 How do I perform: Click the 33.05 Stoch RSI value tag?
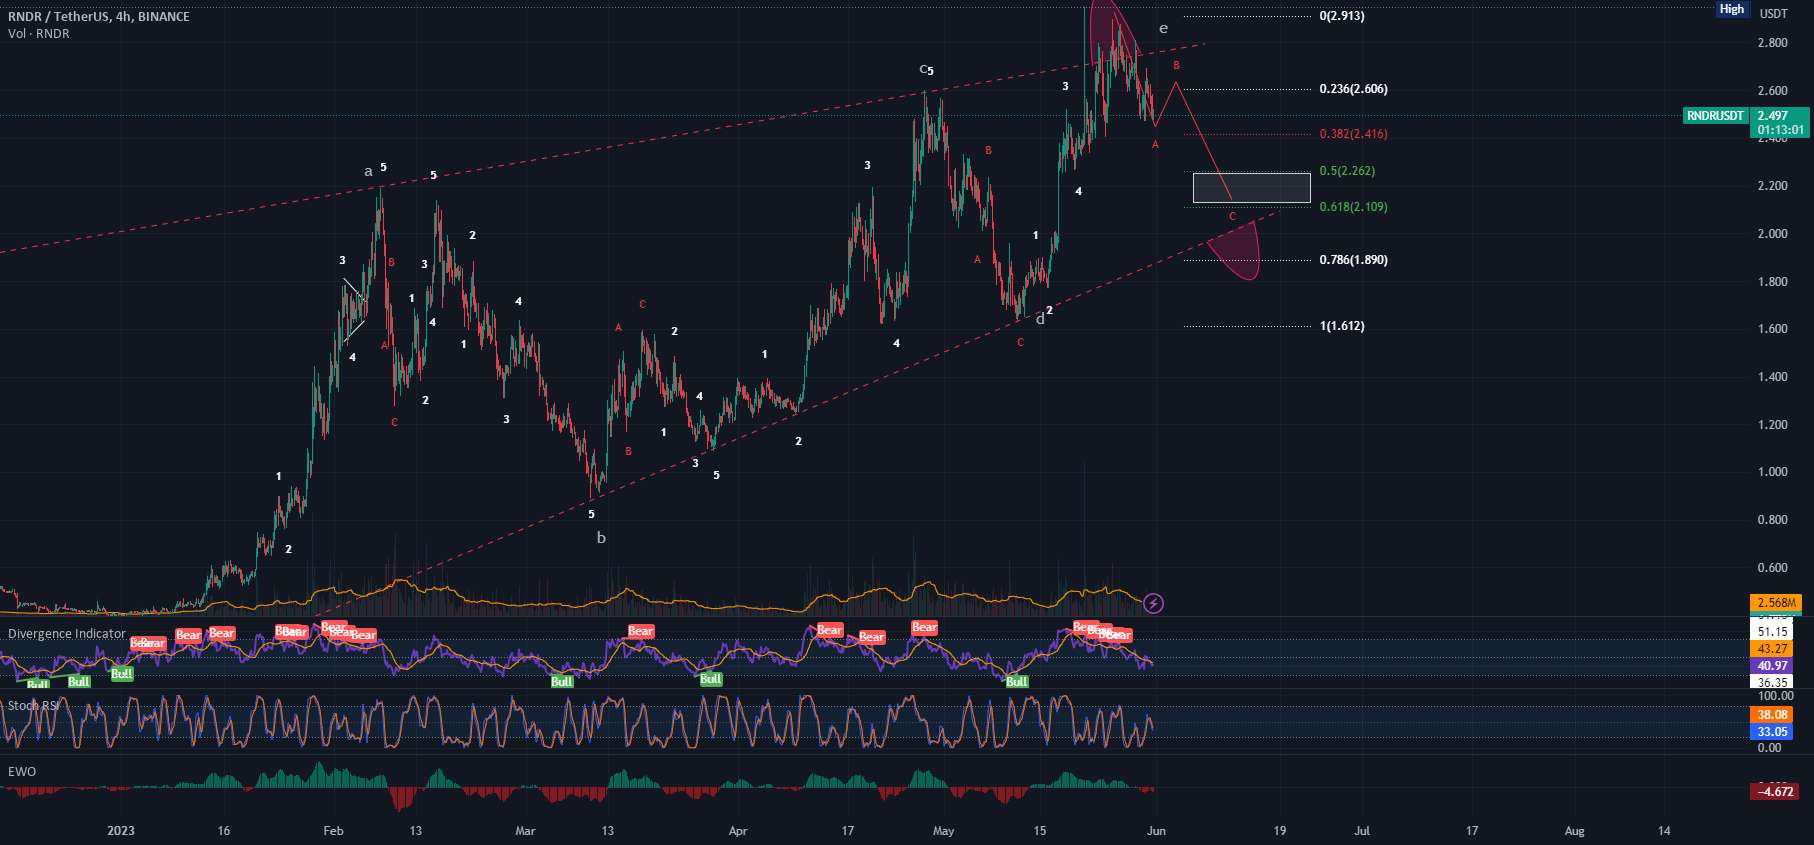pyautogui.click(x=1772, y=732)
